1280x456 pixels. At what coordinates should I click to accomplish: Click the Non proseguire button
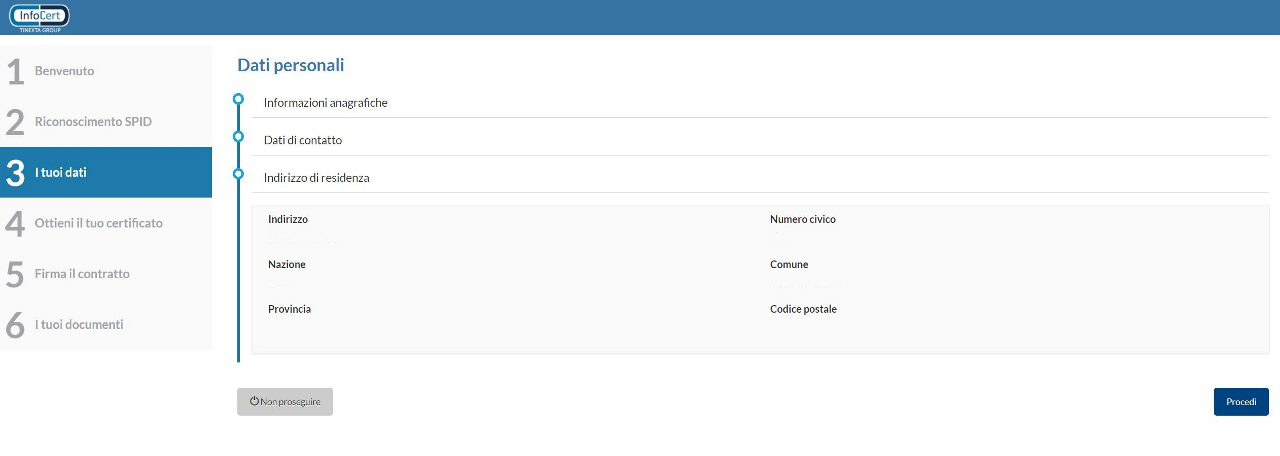click(x=285, y=402)
